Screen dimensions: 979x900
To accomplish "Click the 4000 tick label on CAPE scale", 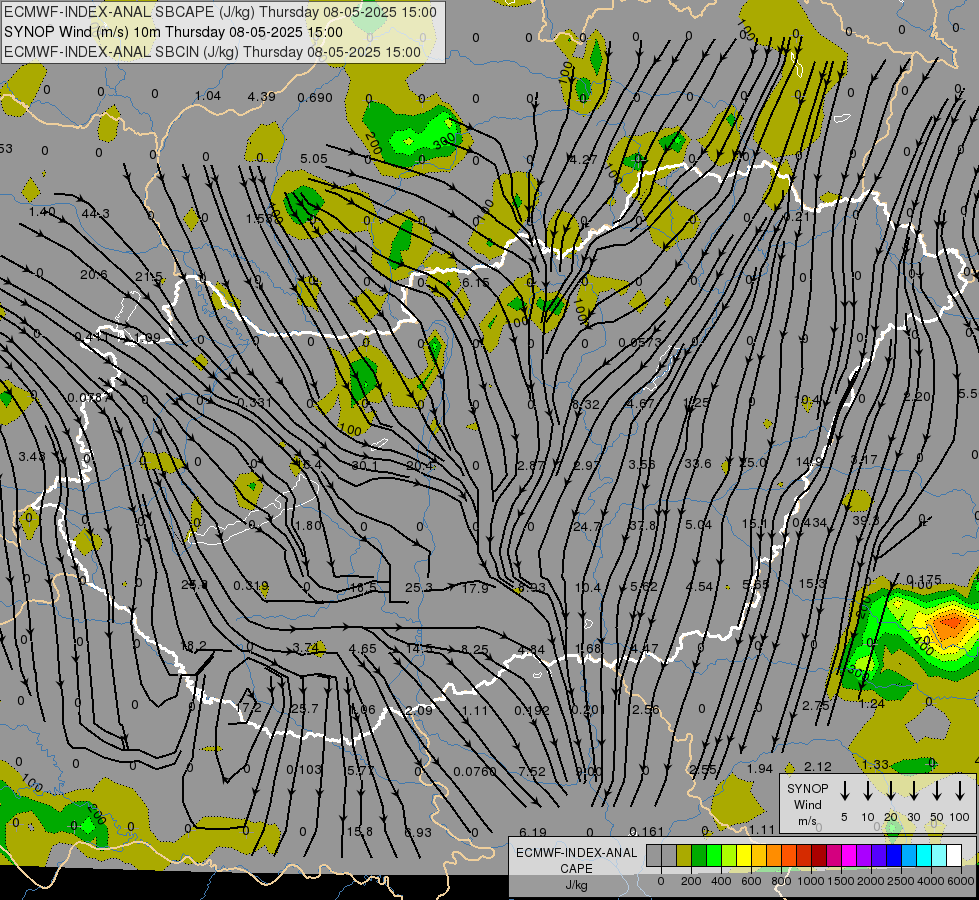I will pos(931,881).
